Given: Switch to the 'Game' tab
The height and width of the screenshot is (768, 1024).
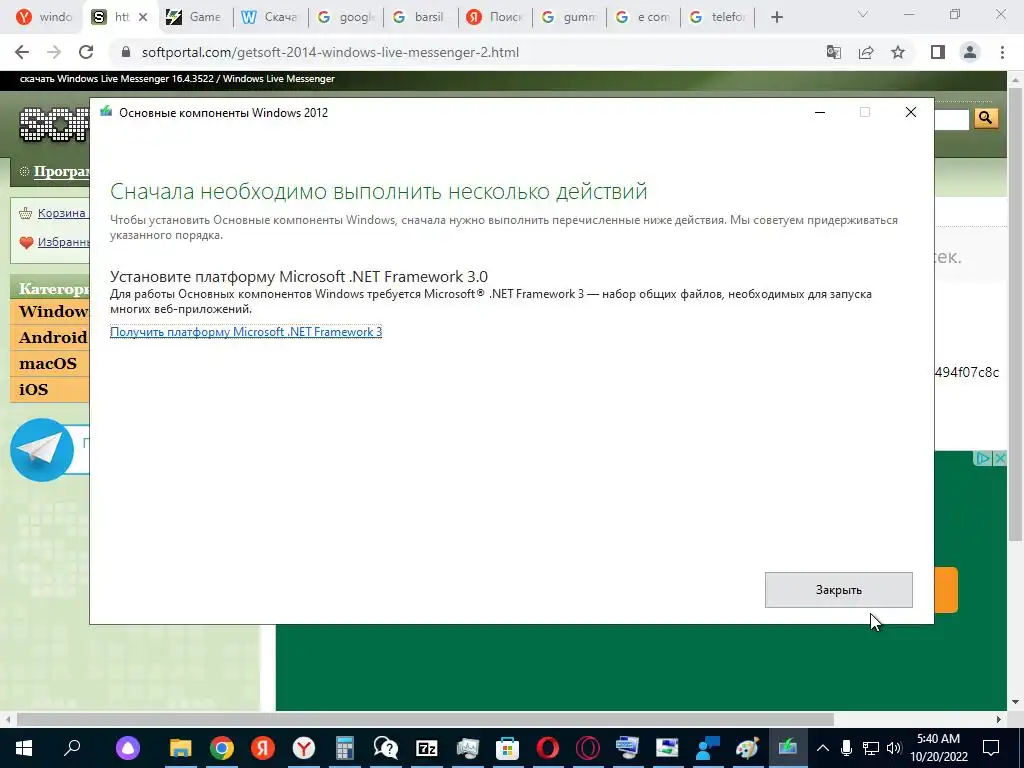Looking at the screenshot, I should 195,17.
